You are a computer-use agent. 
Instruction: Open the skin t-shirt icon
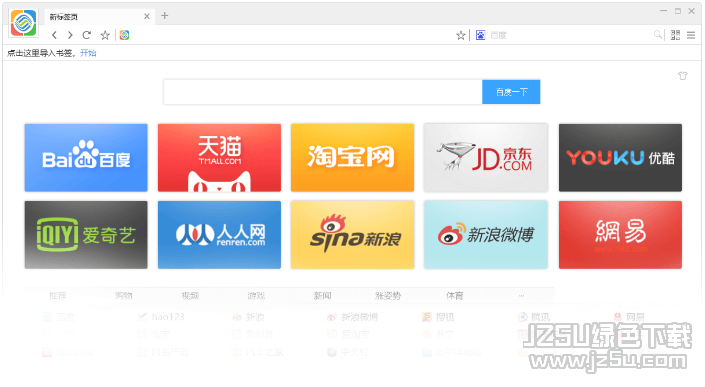(683, 76)
